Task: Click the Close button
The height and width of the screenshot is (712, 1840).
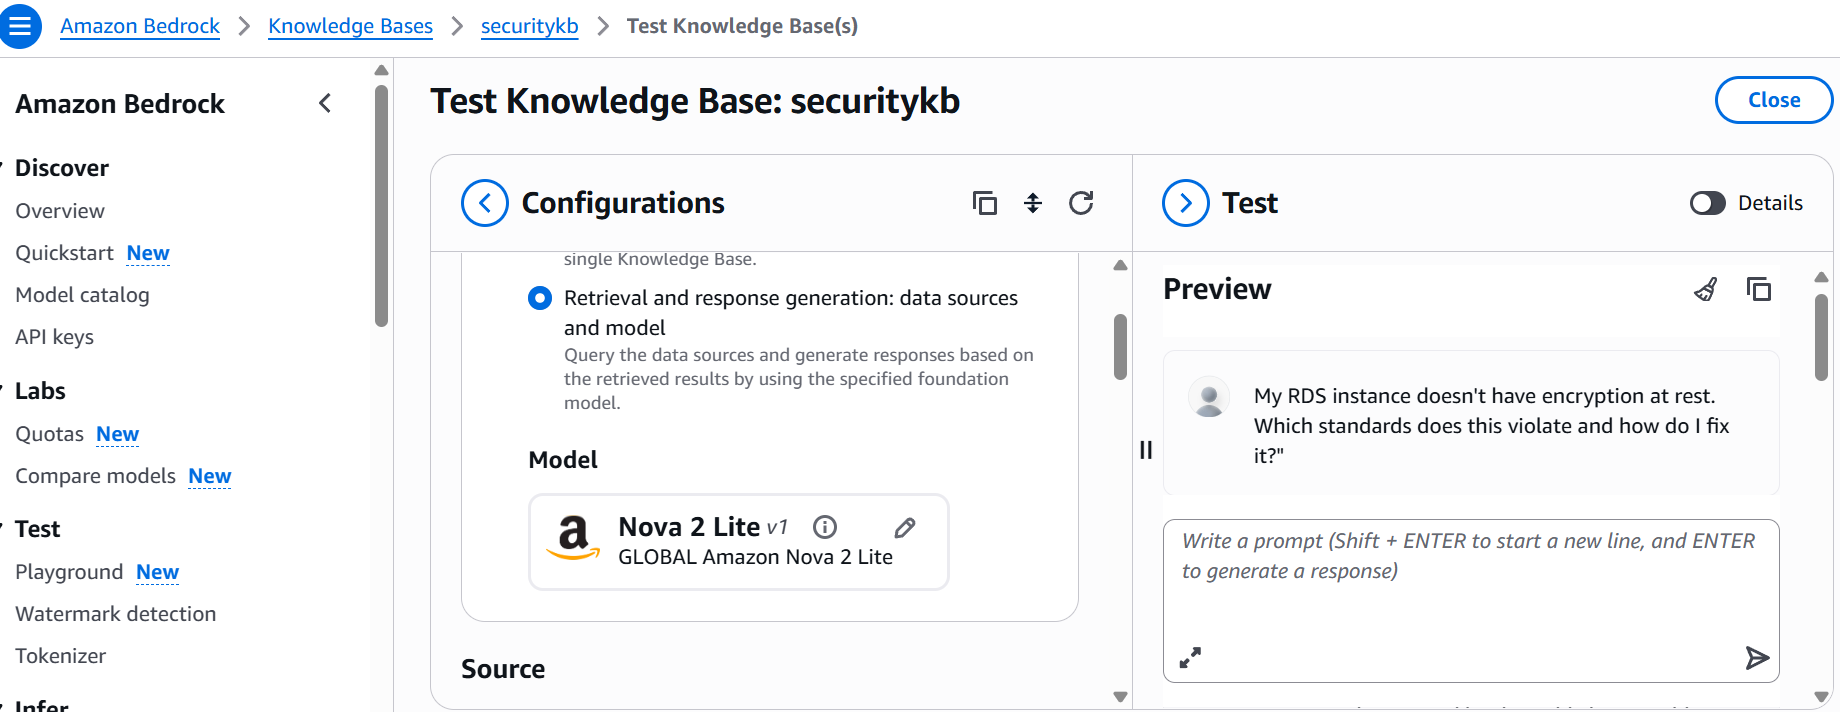Action: tap(1774, 100)
